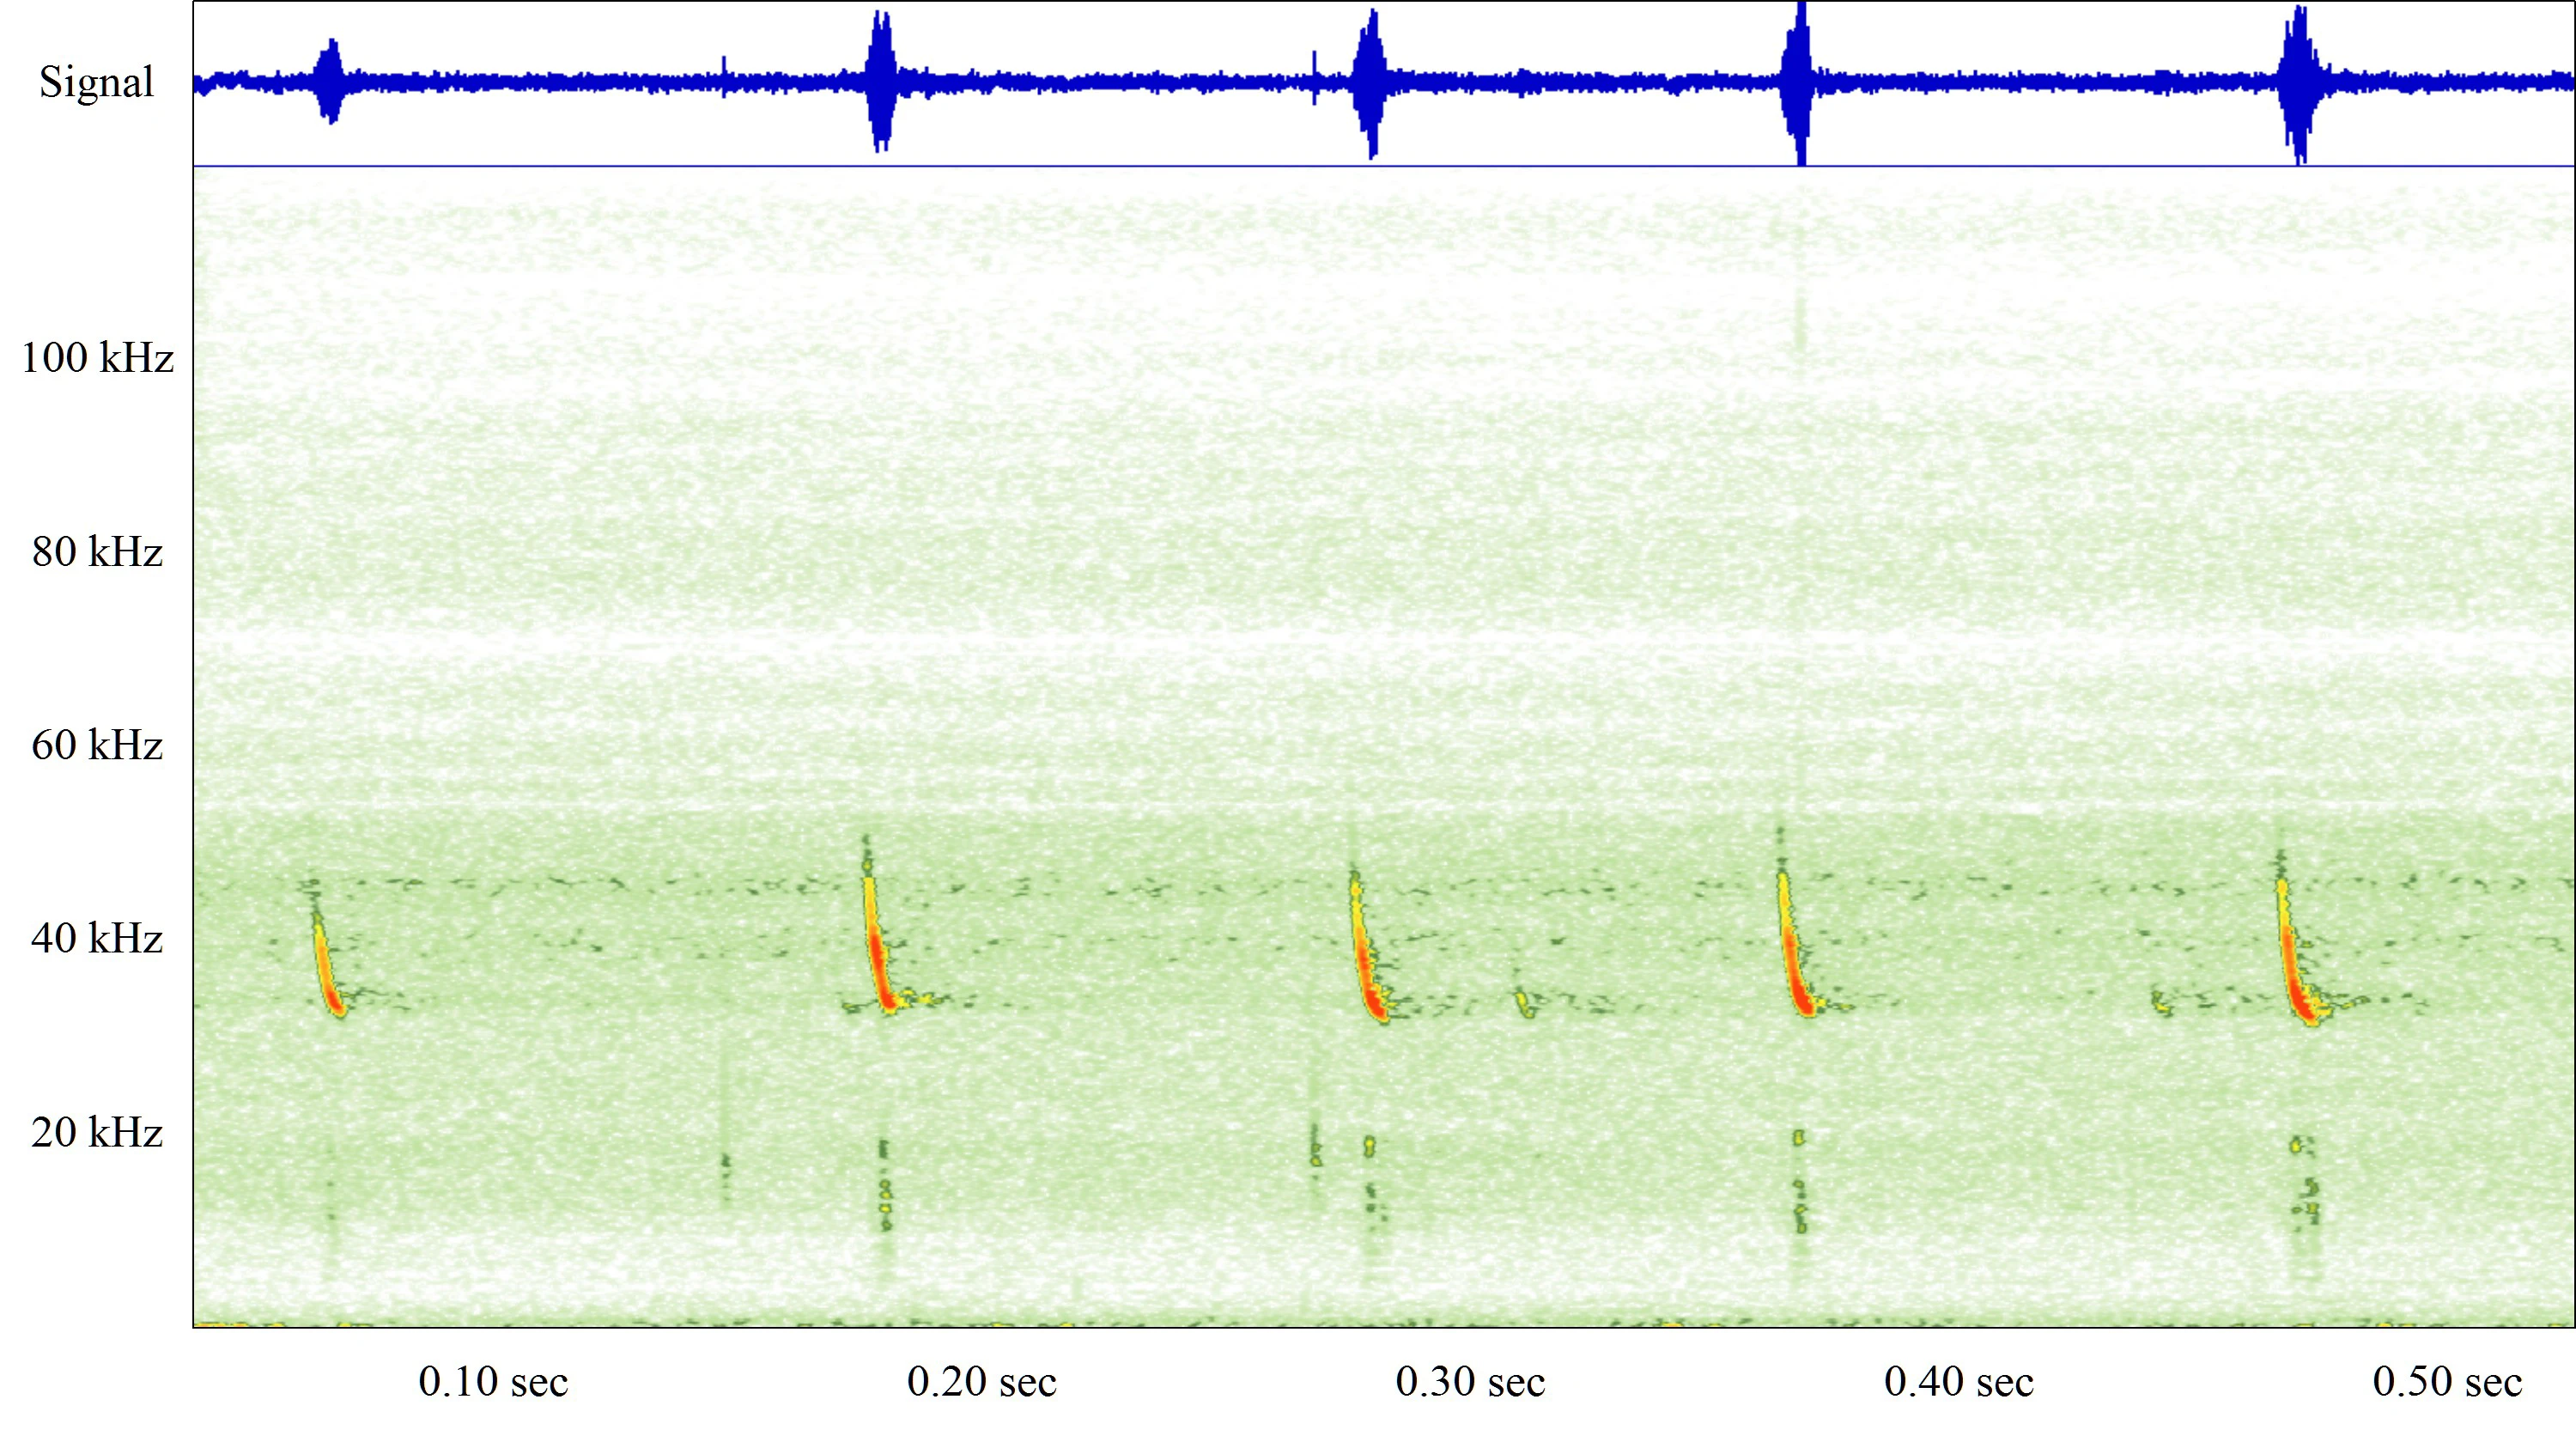Click the 20 kHz frequency axis label
Viewport: 2576px width, 1436px height.
97,1133
